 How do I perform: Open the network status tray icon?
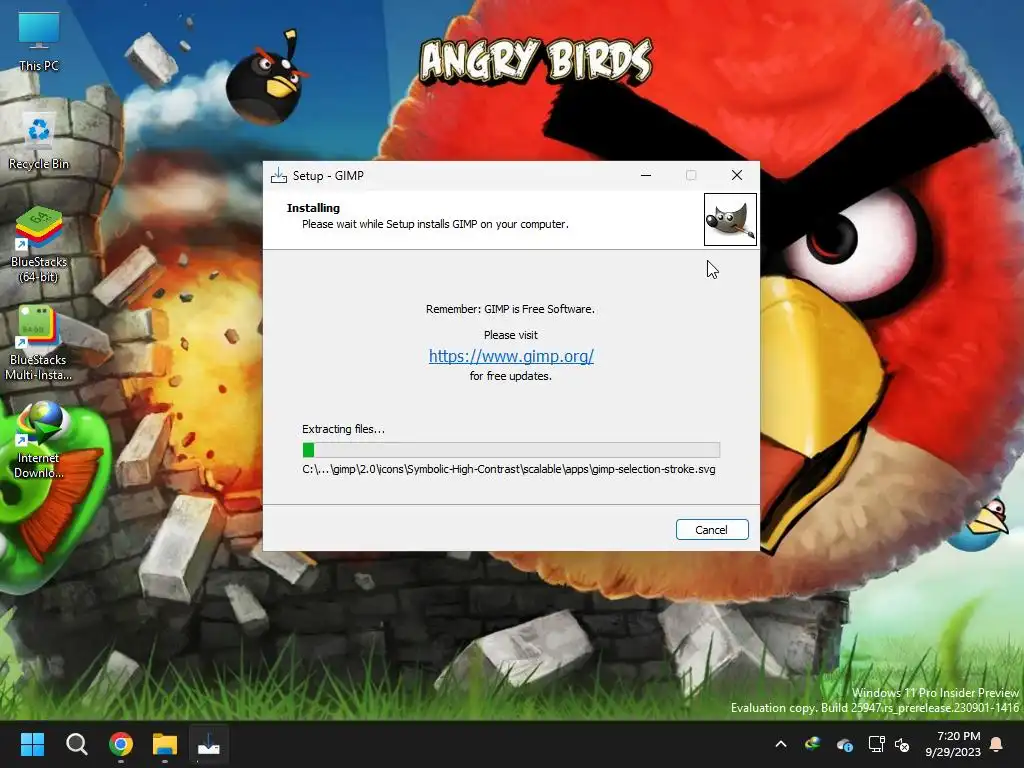coord(876,744)
